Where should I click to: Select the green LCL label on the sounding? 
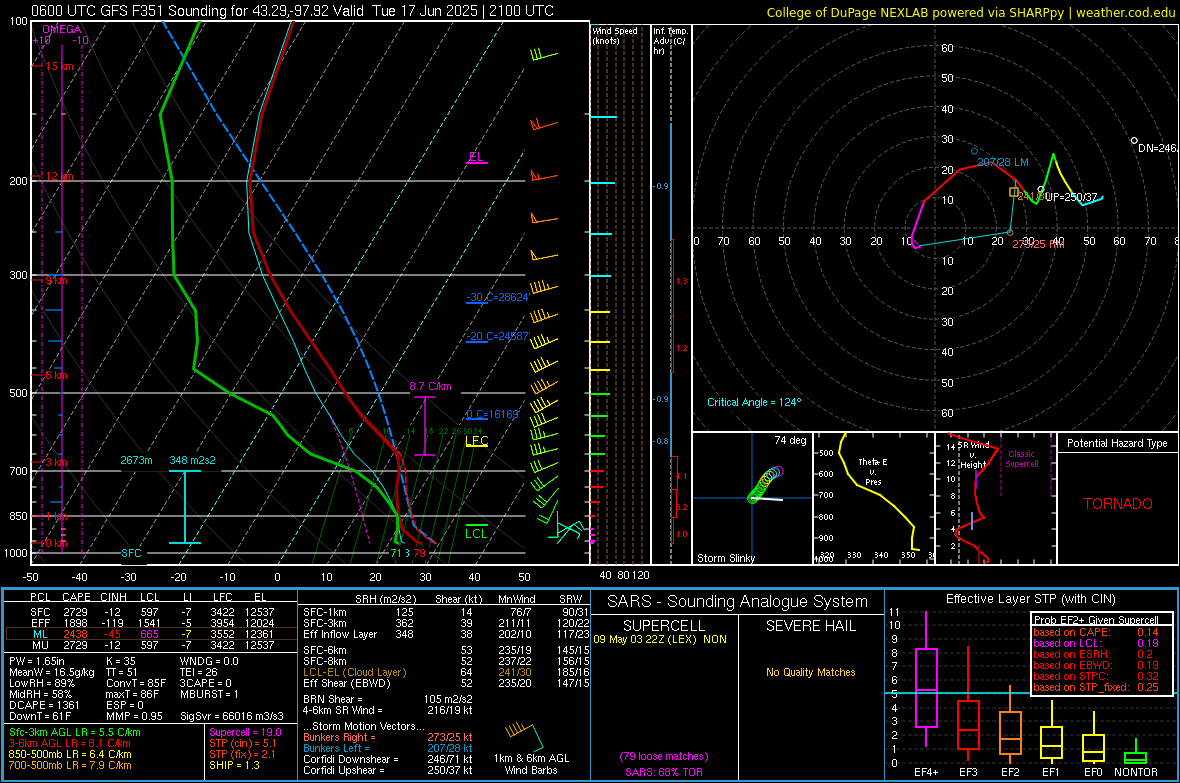point(476,533)
